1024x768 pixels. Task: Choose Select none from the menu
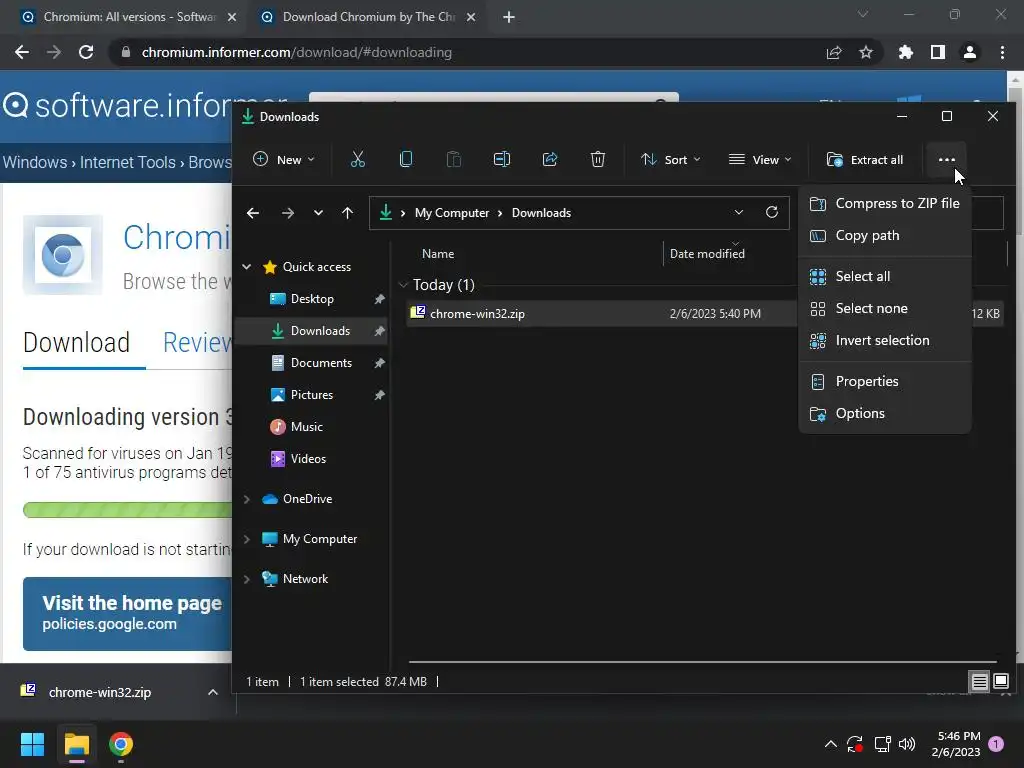(x=885, y=308)
